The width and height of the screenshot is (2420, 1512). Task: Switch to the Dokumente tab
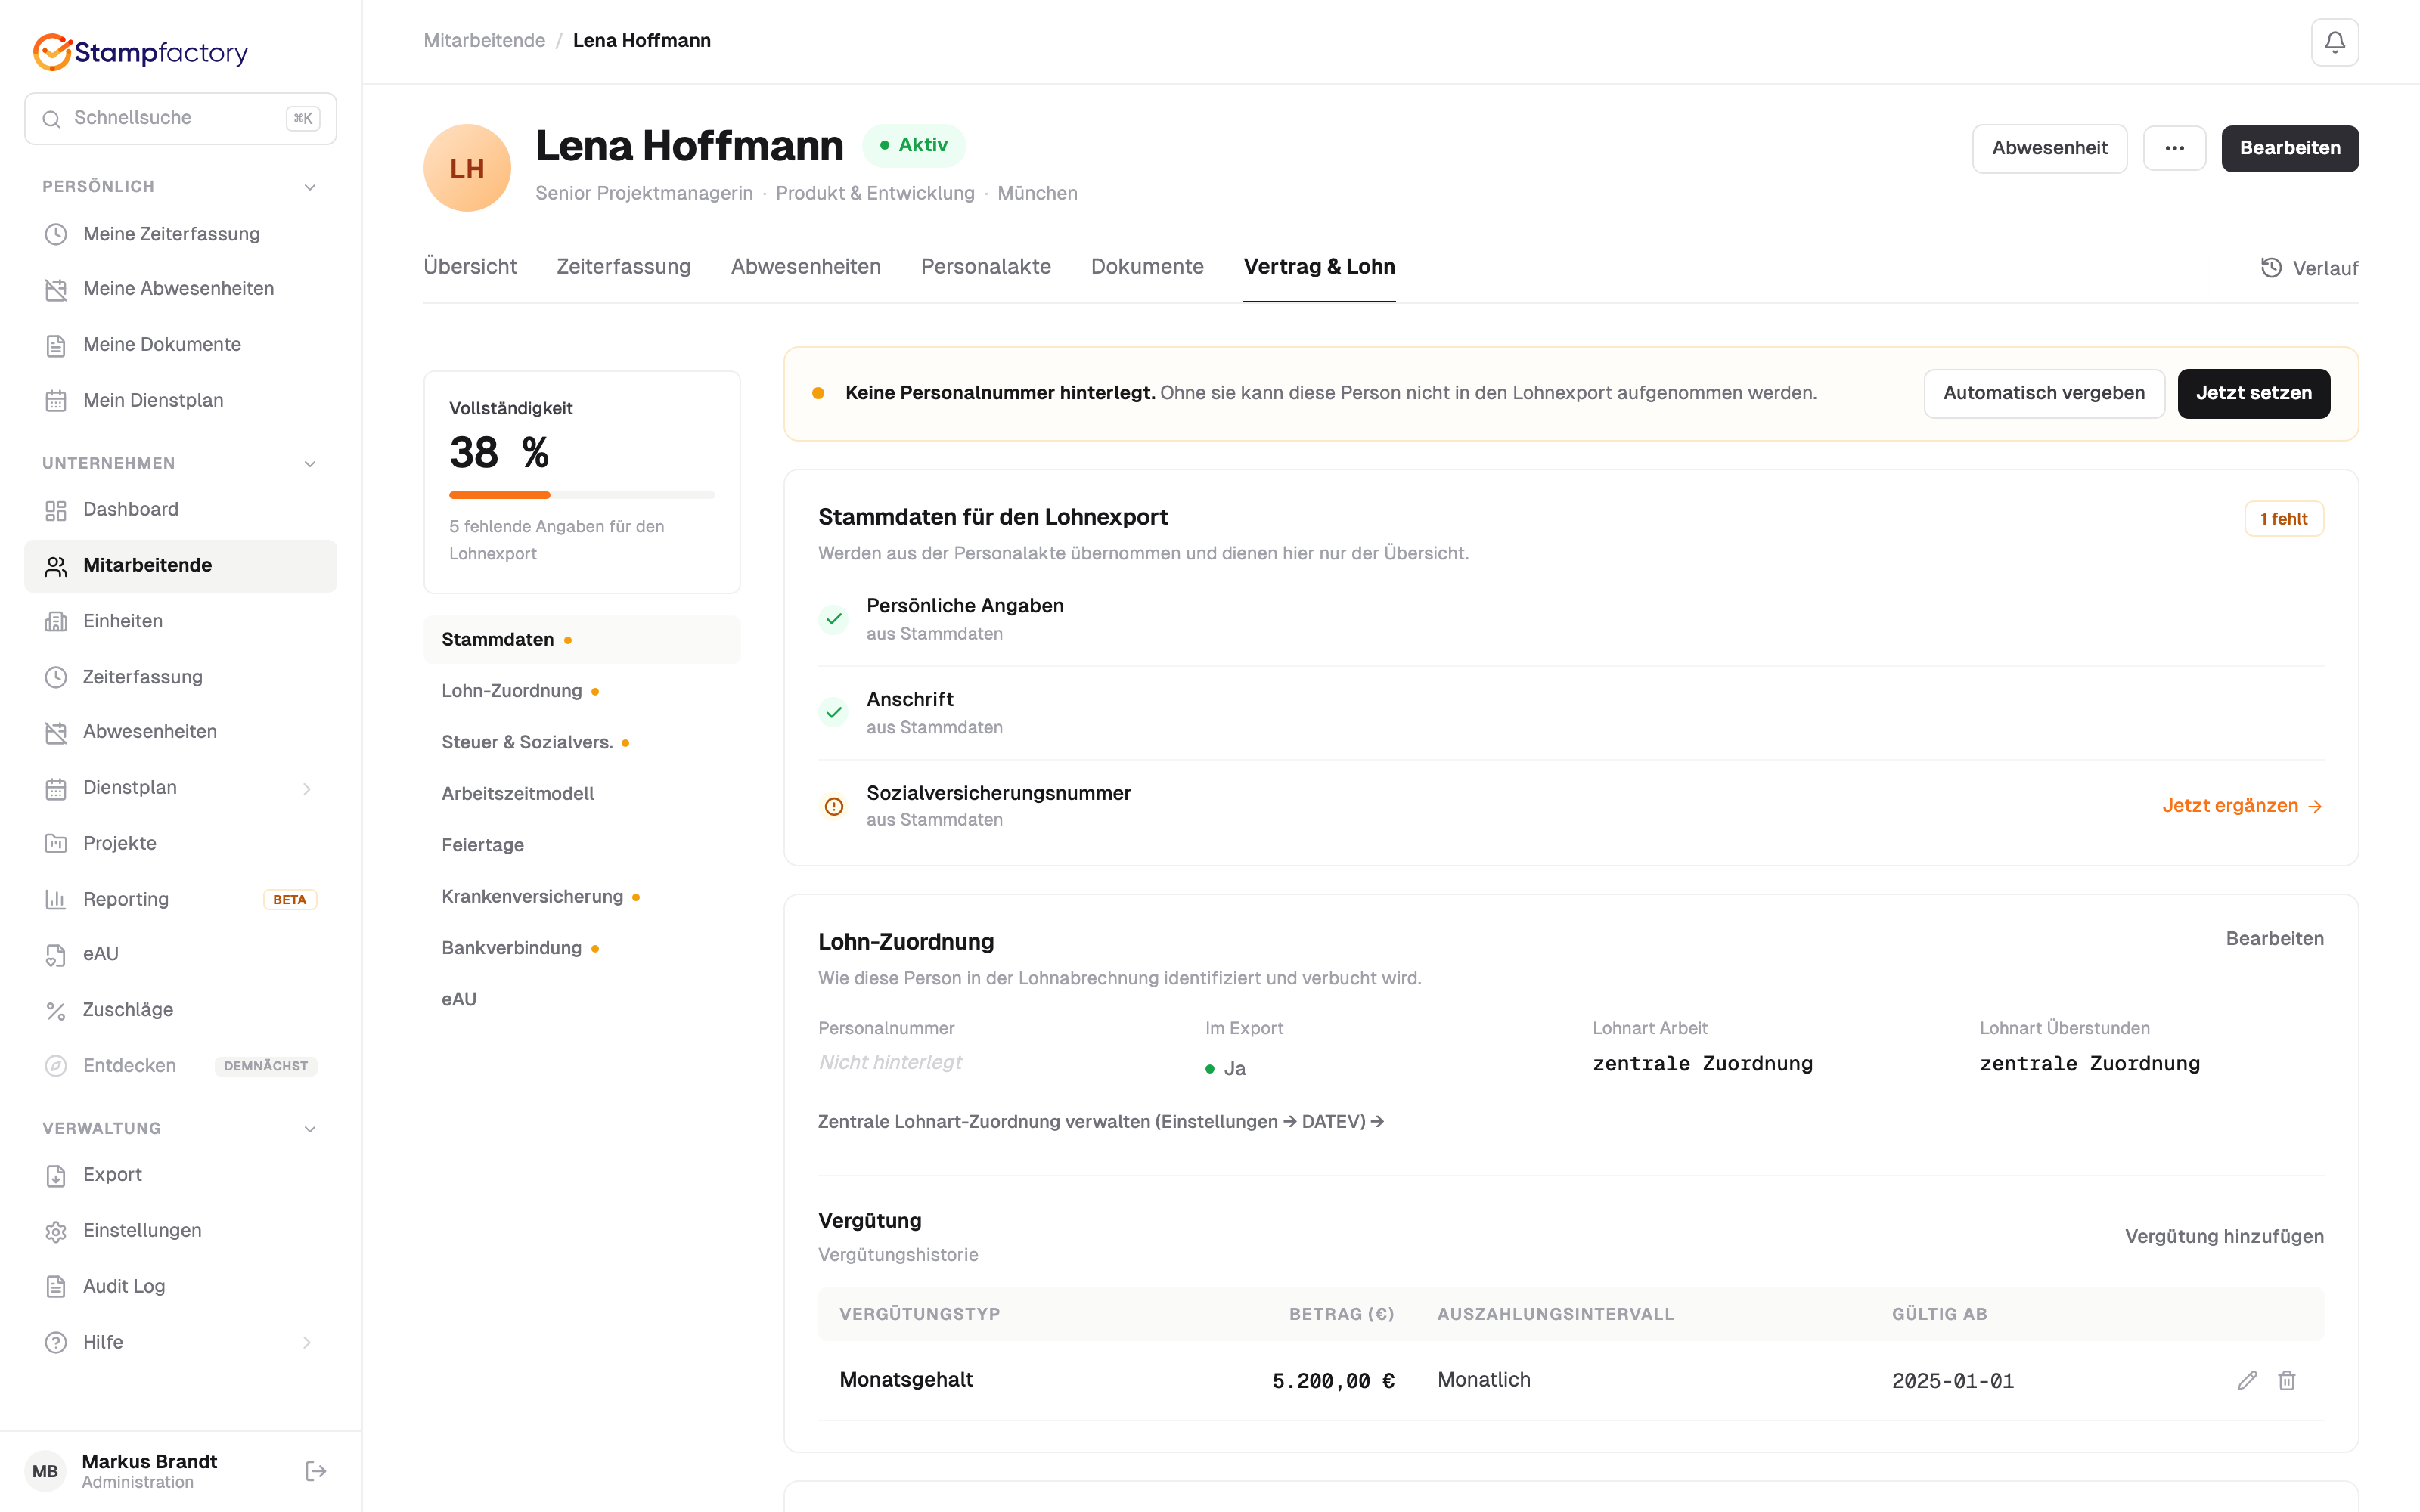point(1147,266)
